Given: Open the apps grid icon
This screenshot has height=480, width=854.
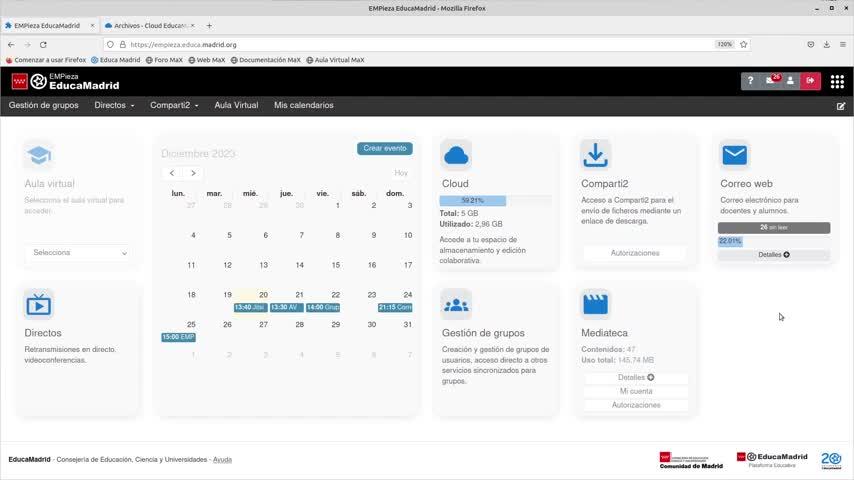Looking at the screenshot, I should [837, 82].
